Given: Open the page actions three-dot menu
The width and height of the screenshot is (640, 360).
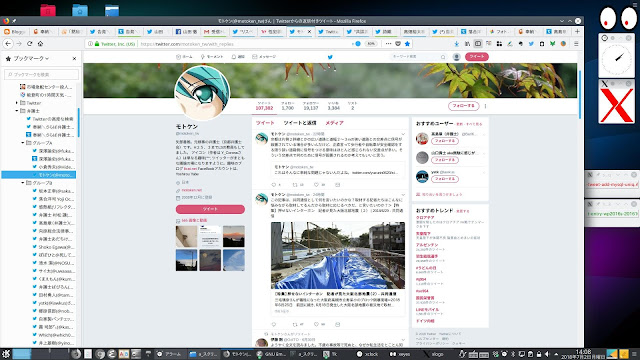Looking at the screenshot, I should pyautogui.click(x=388, y=44).
